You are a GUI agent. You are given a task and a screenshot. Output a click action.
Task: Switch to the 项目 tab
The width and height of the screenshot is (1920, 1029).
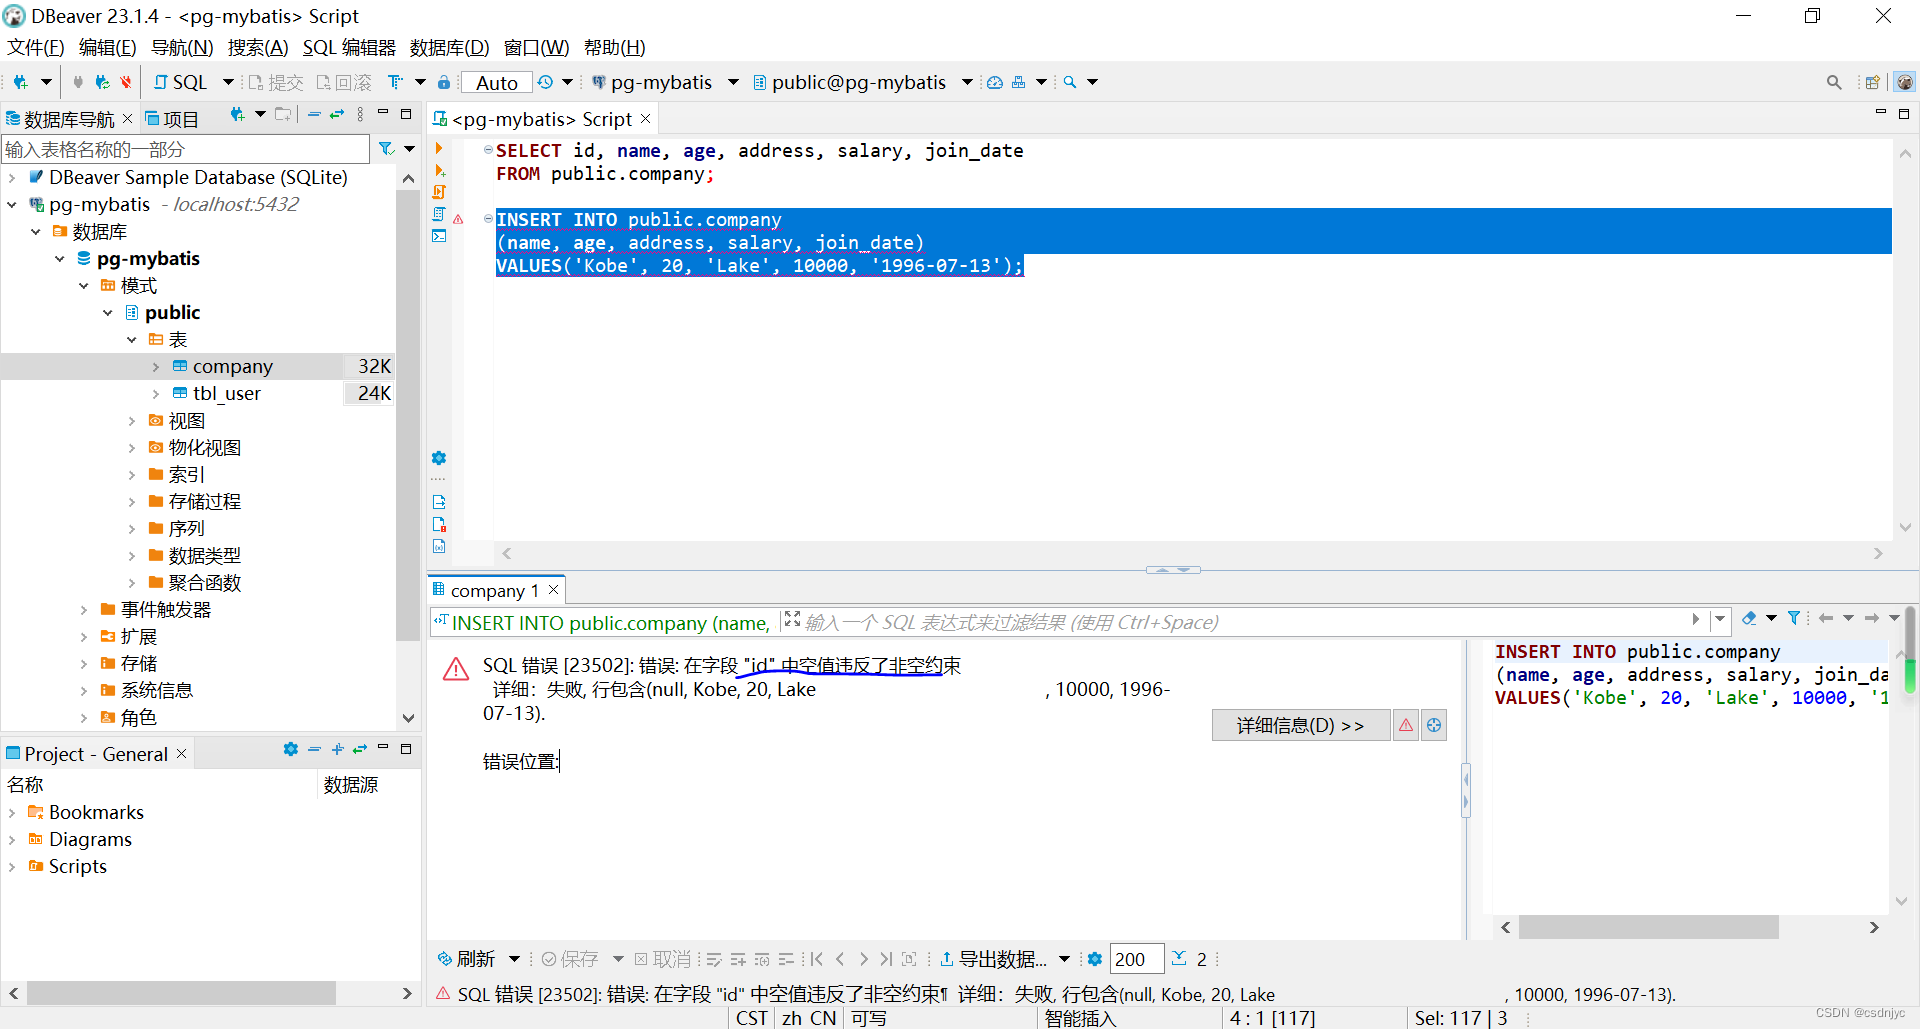(x=172, y=119)
